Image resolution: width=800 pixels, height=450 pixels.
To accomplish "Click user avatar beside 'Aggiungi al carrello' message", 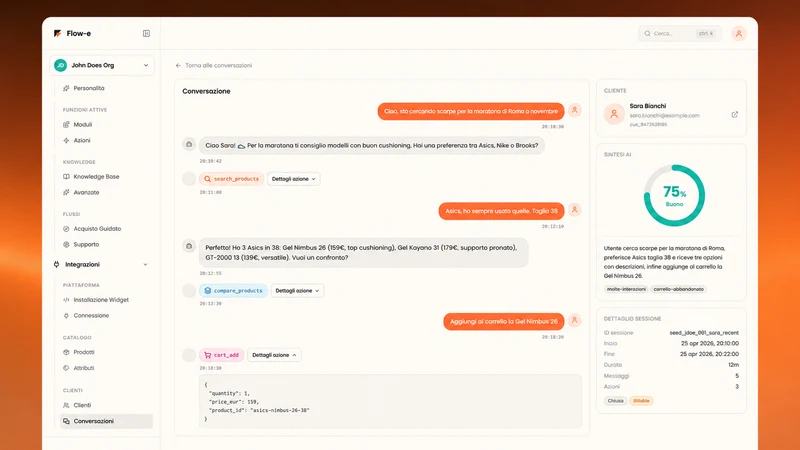I will pos(574,320).
